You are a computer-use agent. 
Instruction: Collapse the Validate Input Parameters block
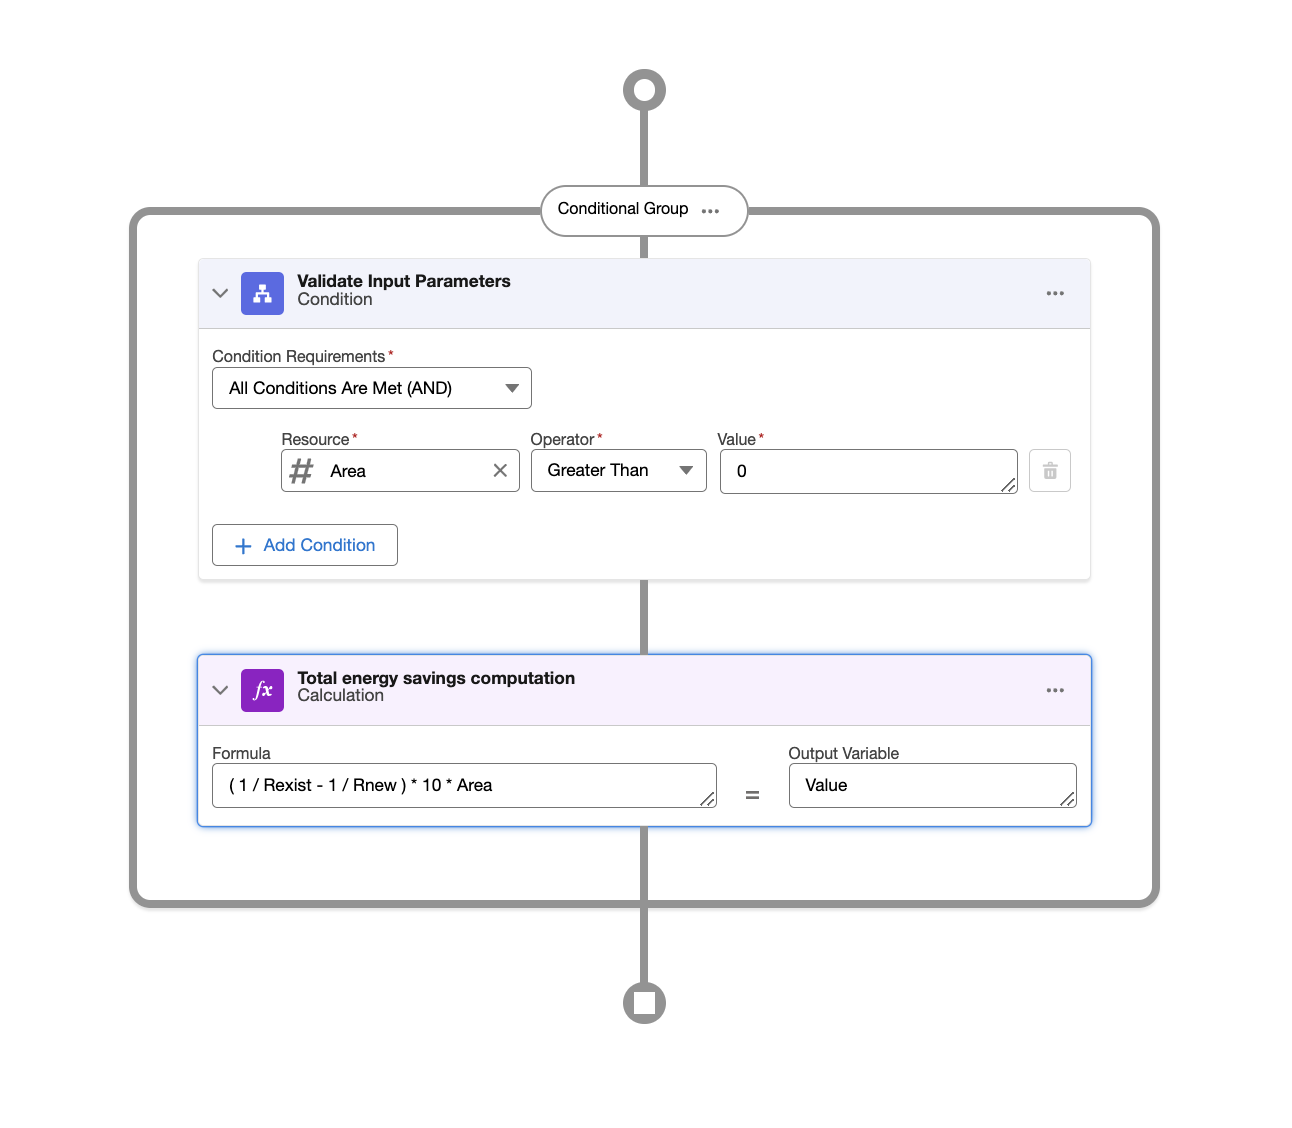220,293
